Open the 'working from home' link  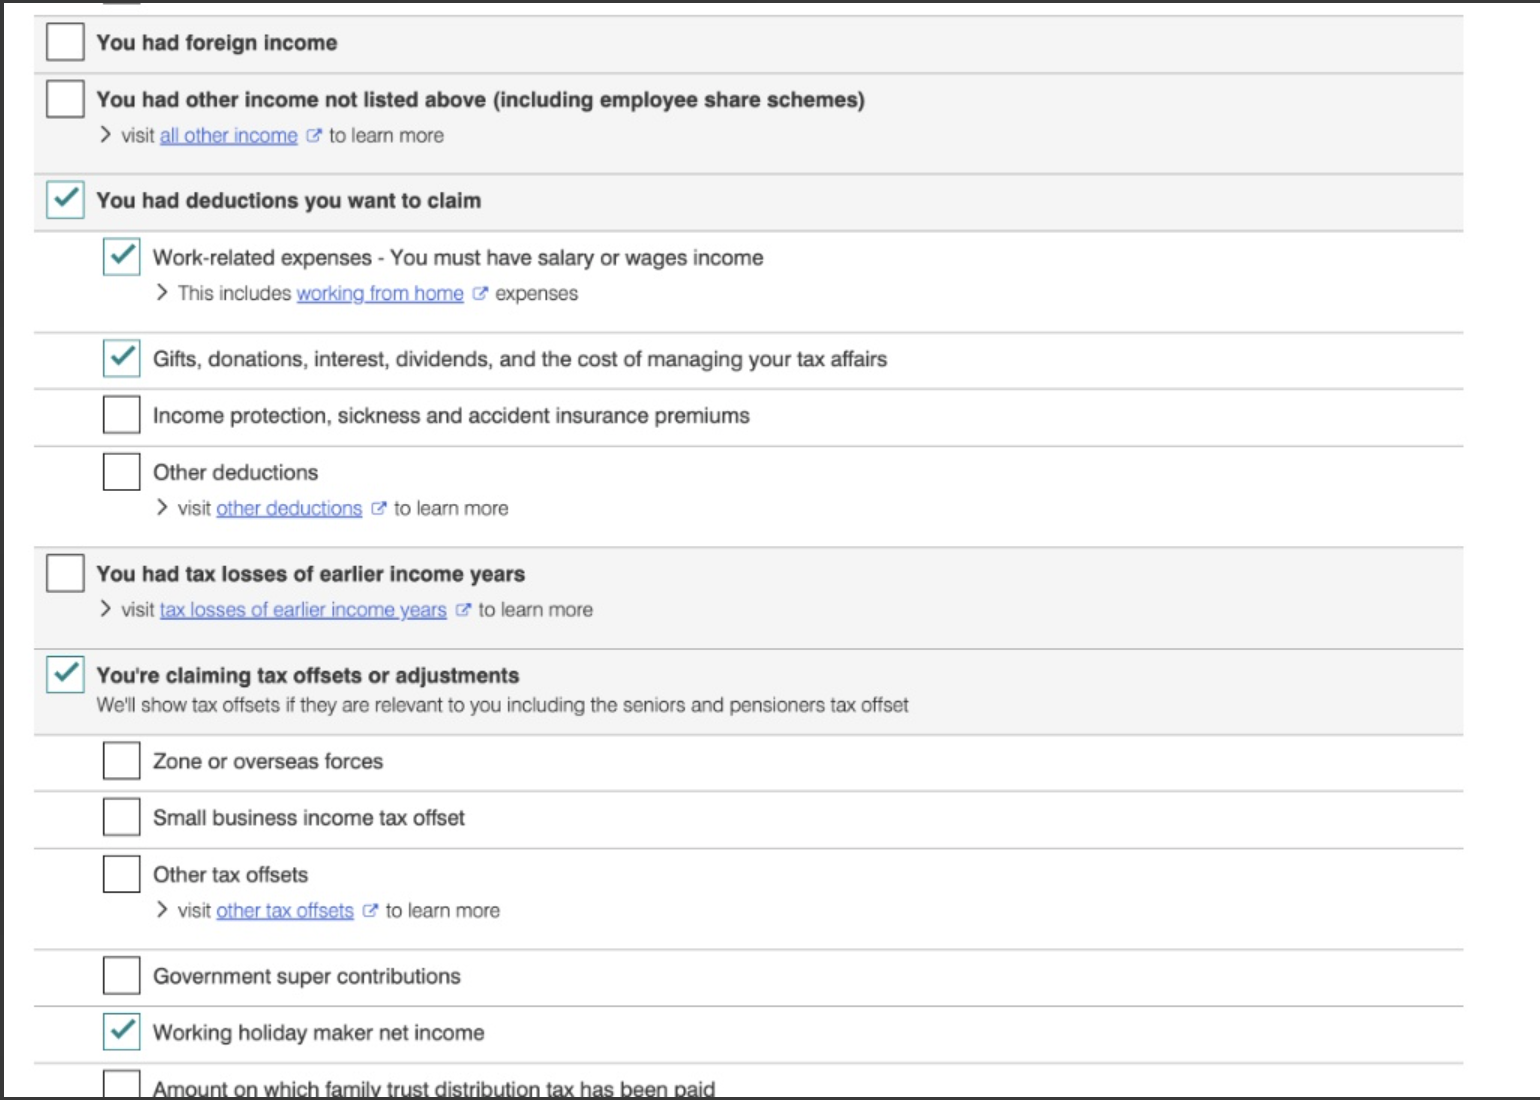tap(380, 293)
